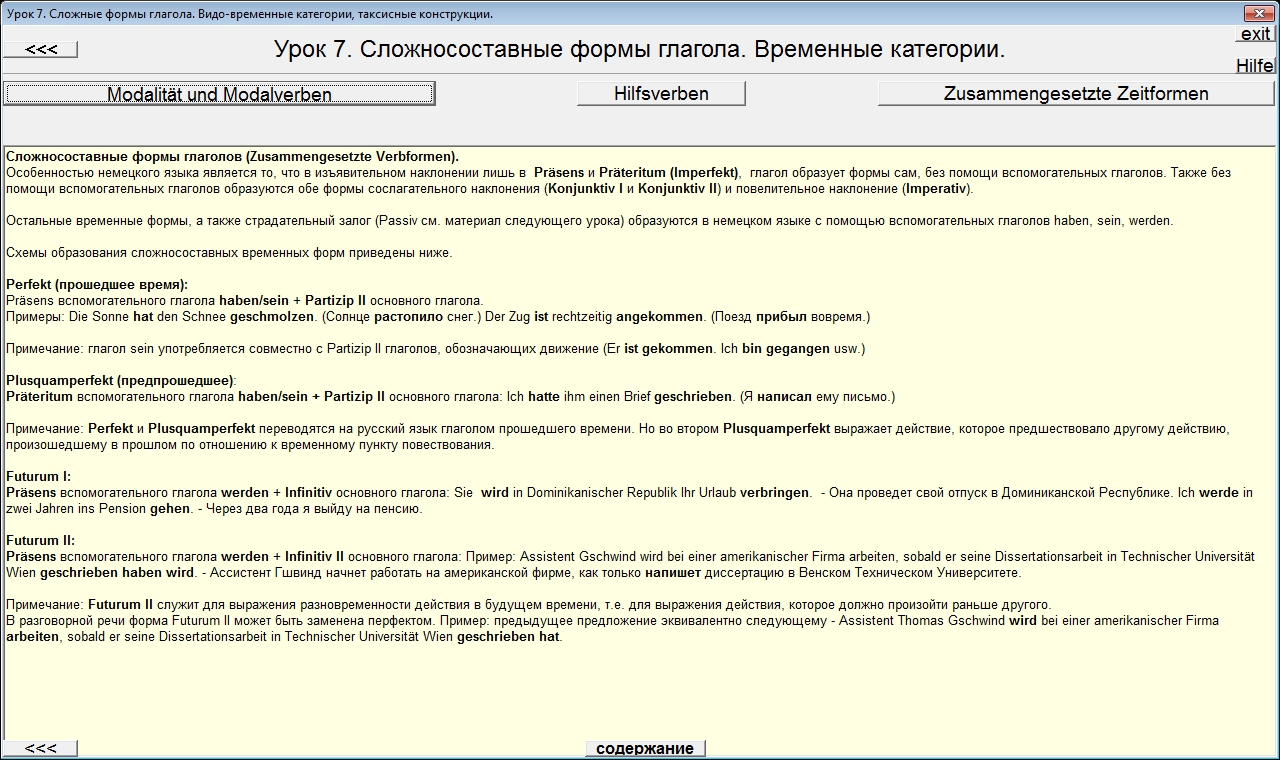Click the bold phrase 'geschrieben haben wird'
The width and height of the screenshot is (1280, 760).
click(x=117, y=573)
